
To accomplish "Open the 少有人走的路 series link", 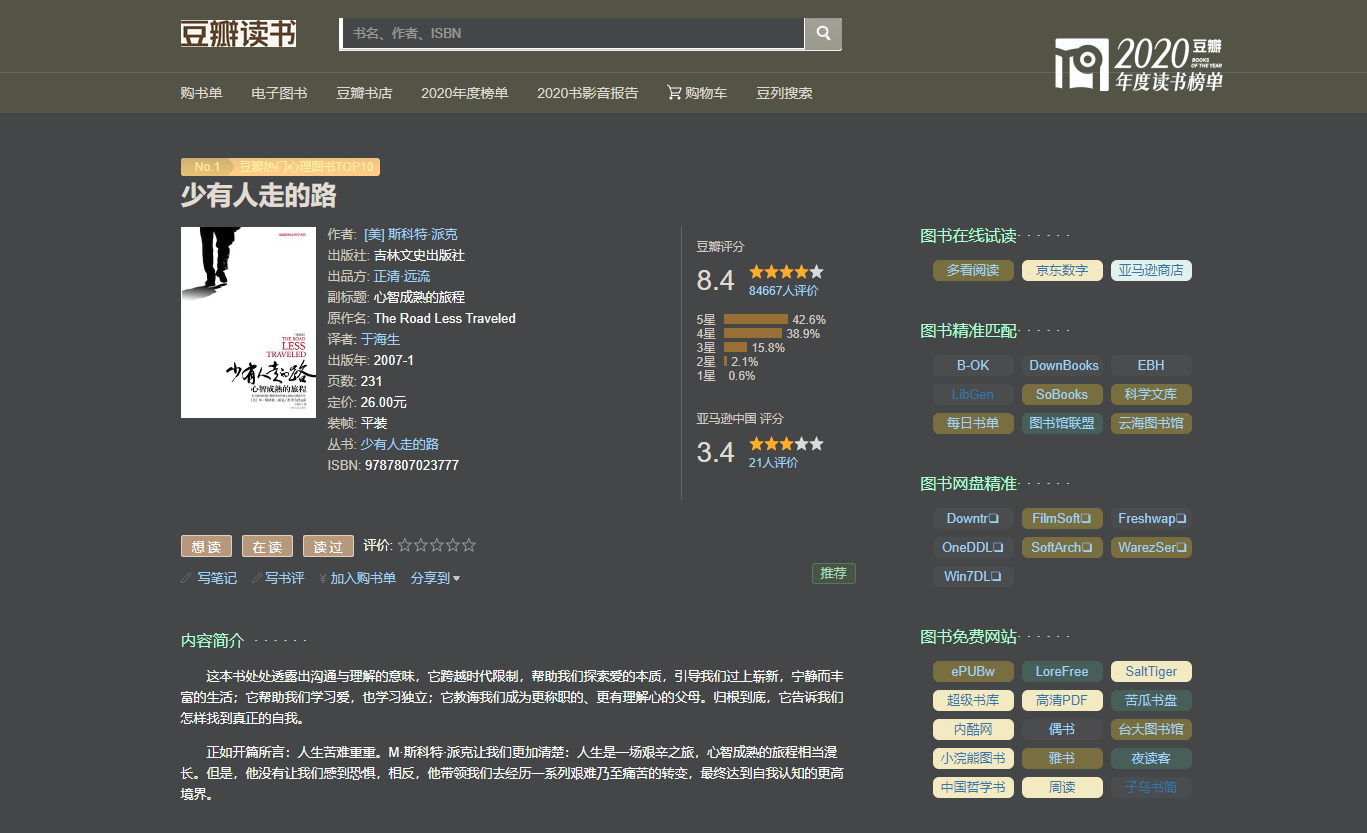I will (400, 444).
